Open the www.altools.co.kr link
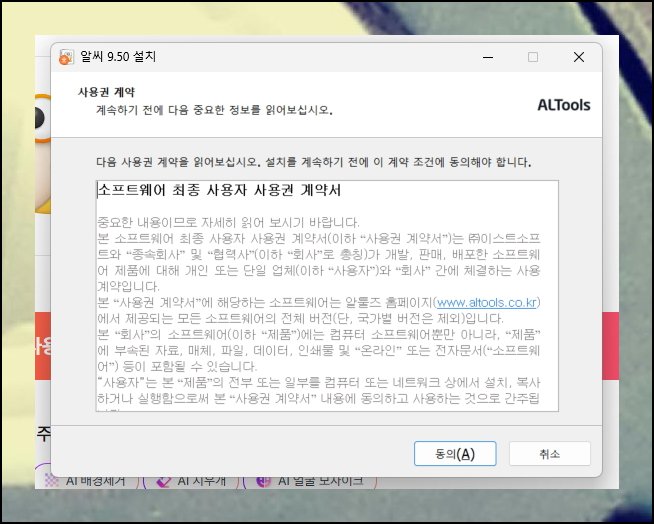This screenshot has height=524, width=654. pyautogui.click(x=486, y=302)
